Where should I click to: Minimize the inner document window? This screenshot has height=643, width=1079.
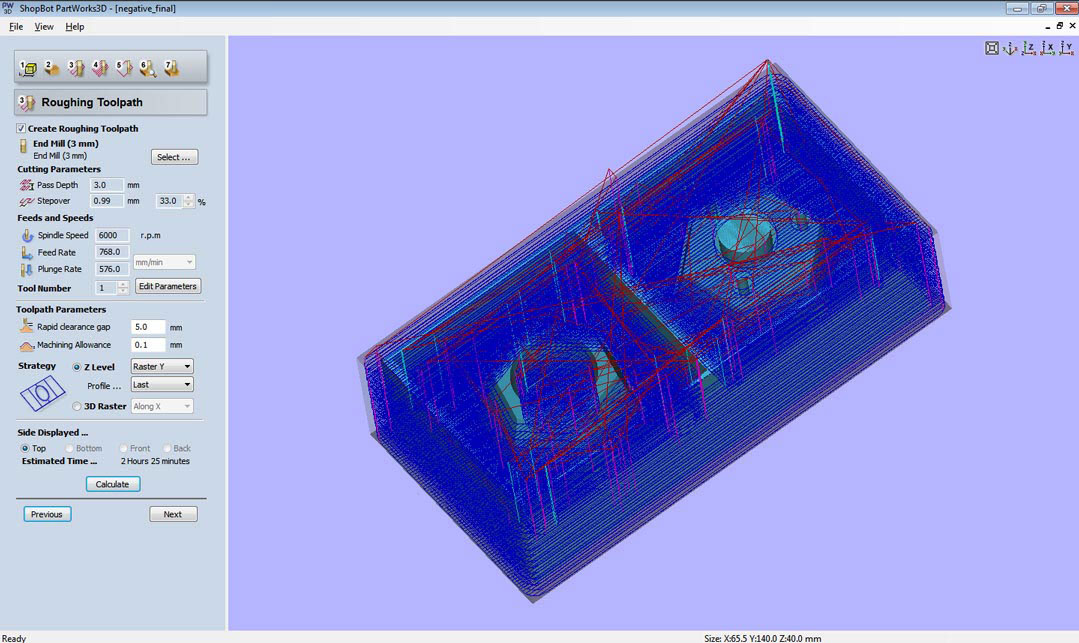(x=1047, y=26)
